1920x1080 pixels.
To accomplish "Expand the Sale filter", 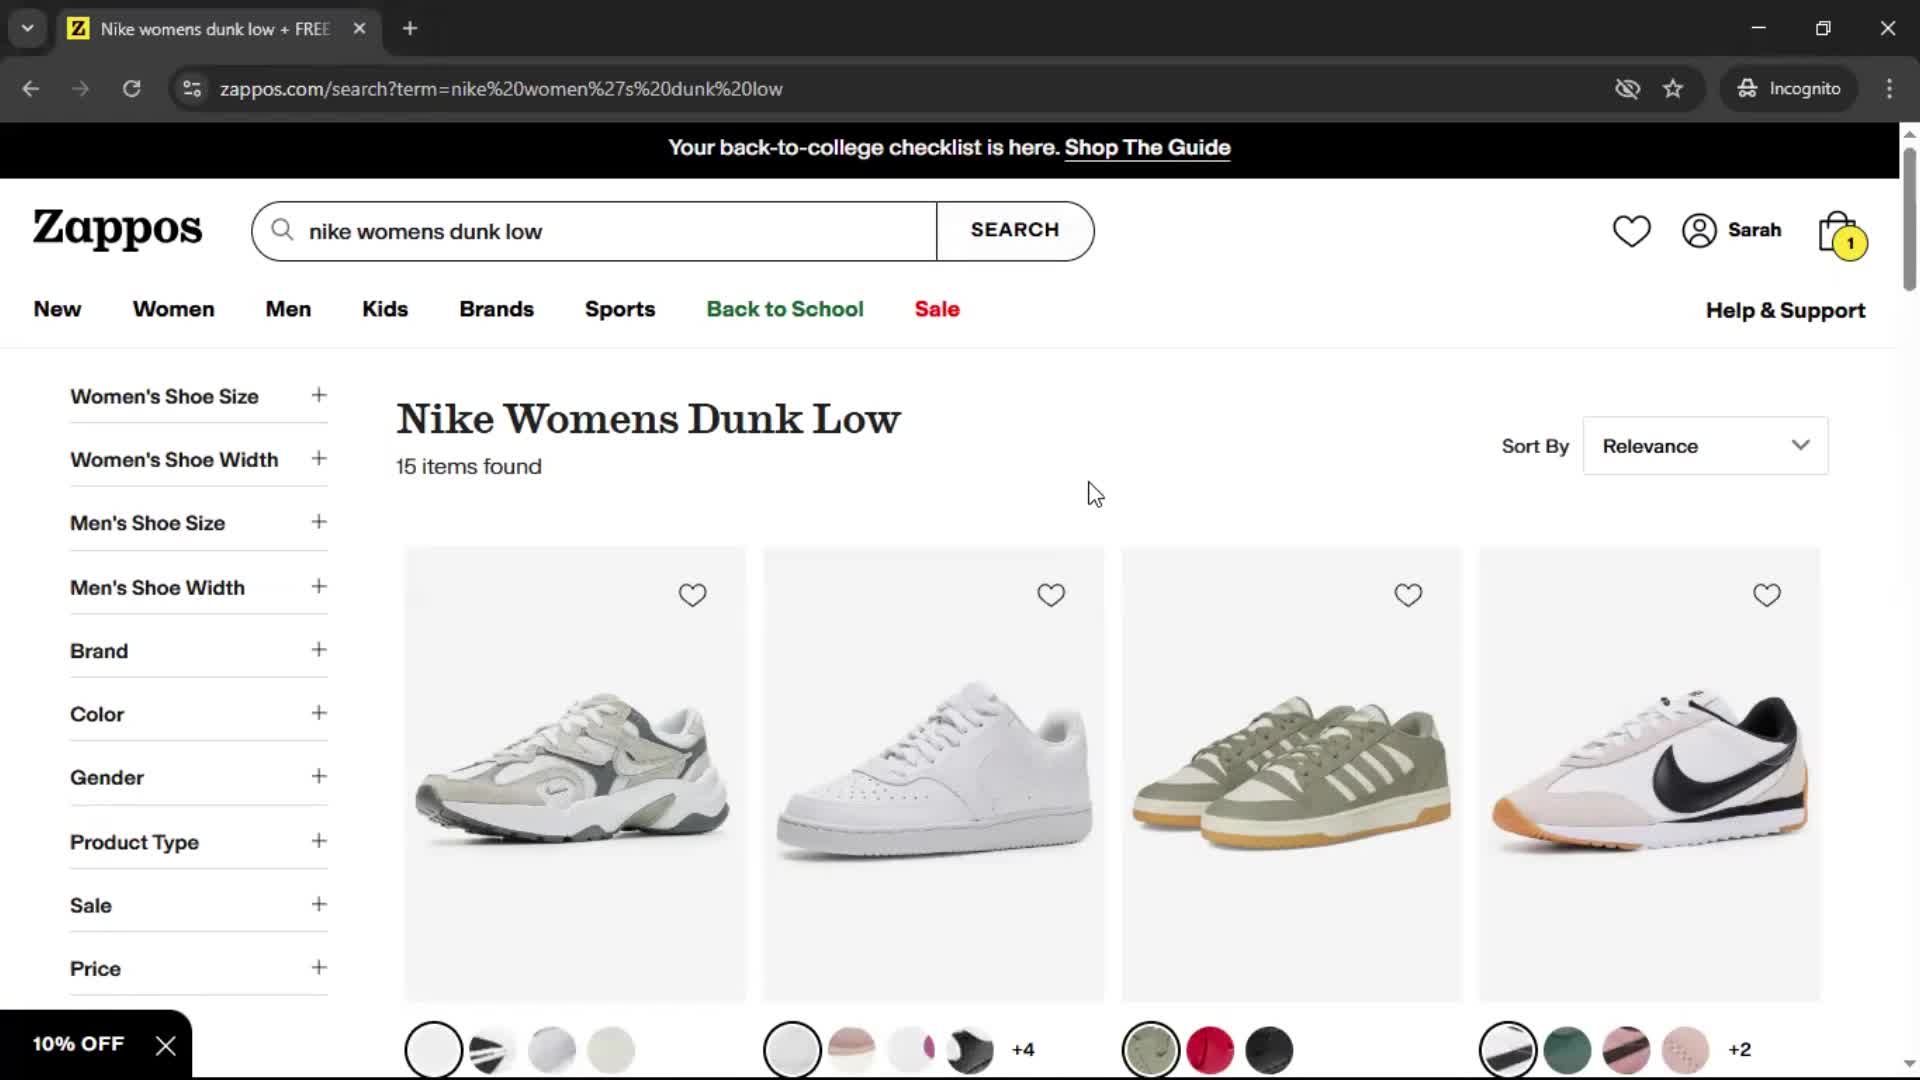I will (198, 905).
